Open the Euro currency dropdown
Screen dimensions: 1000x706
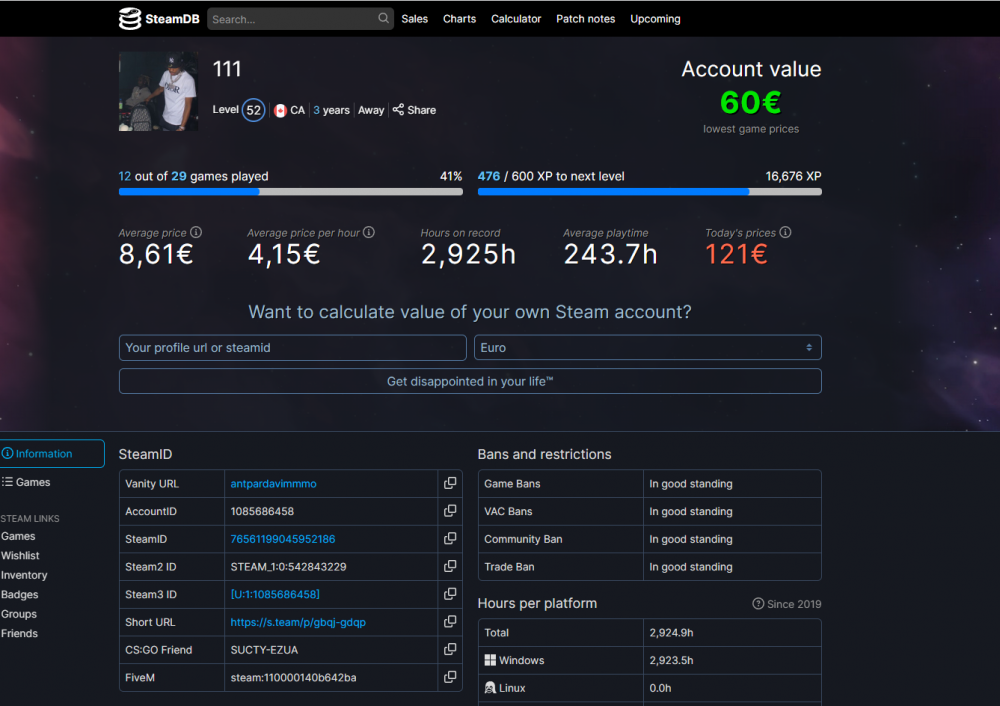pos(647,348)
